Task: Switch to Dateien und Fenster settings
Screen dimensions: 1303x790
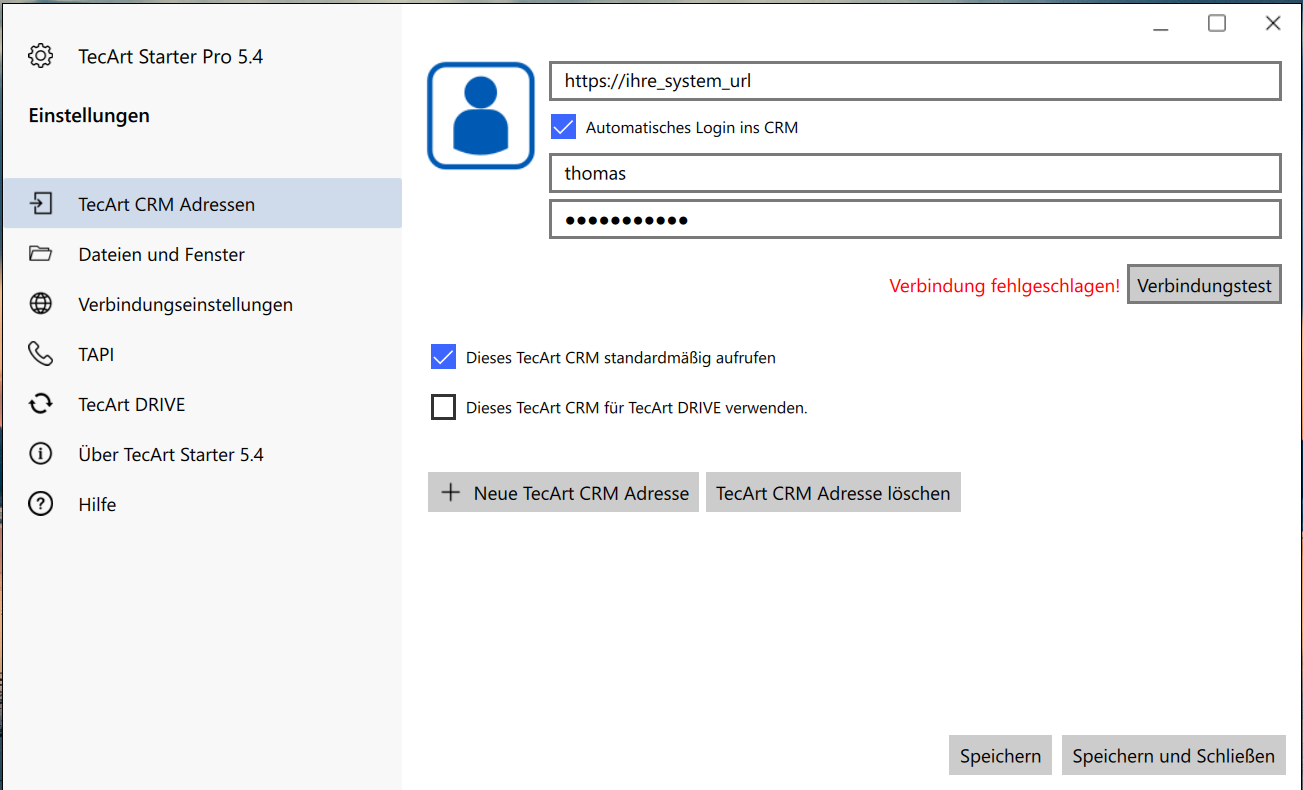Action: [202, 254]
